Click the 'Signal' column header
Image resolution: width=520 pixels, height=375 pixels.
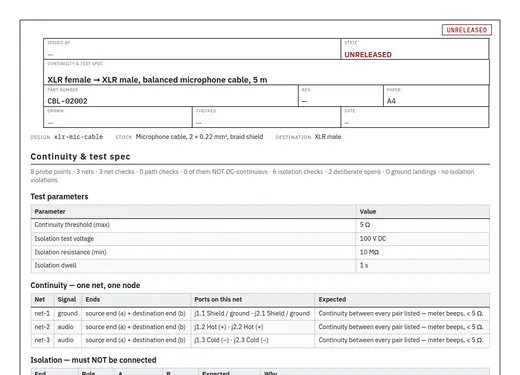tap(67, 299)
